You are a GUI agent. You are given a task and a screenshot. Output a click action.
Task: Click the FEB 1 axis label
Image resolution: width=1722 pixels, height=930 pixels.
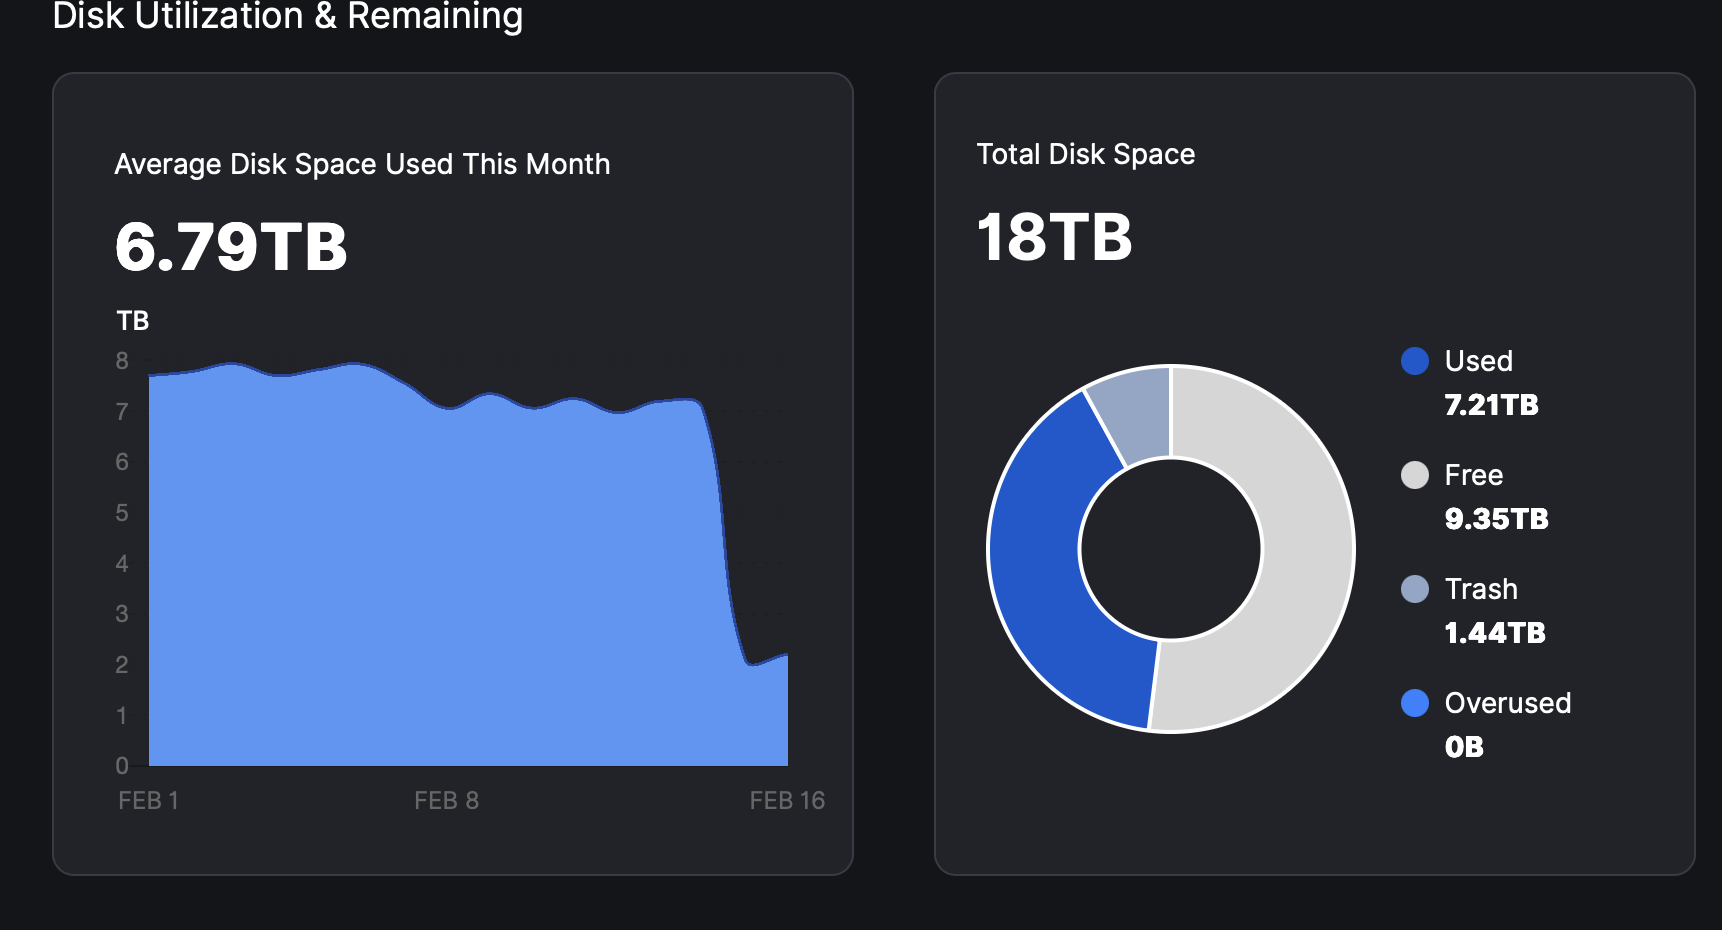pos(148,801)
